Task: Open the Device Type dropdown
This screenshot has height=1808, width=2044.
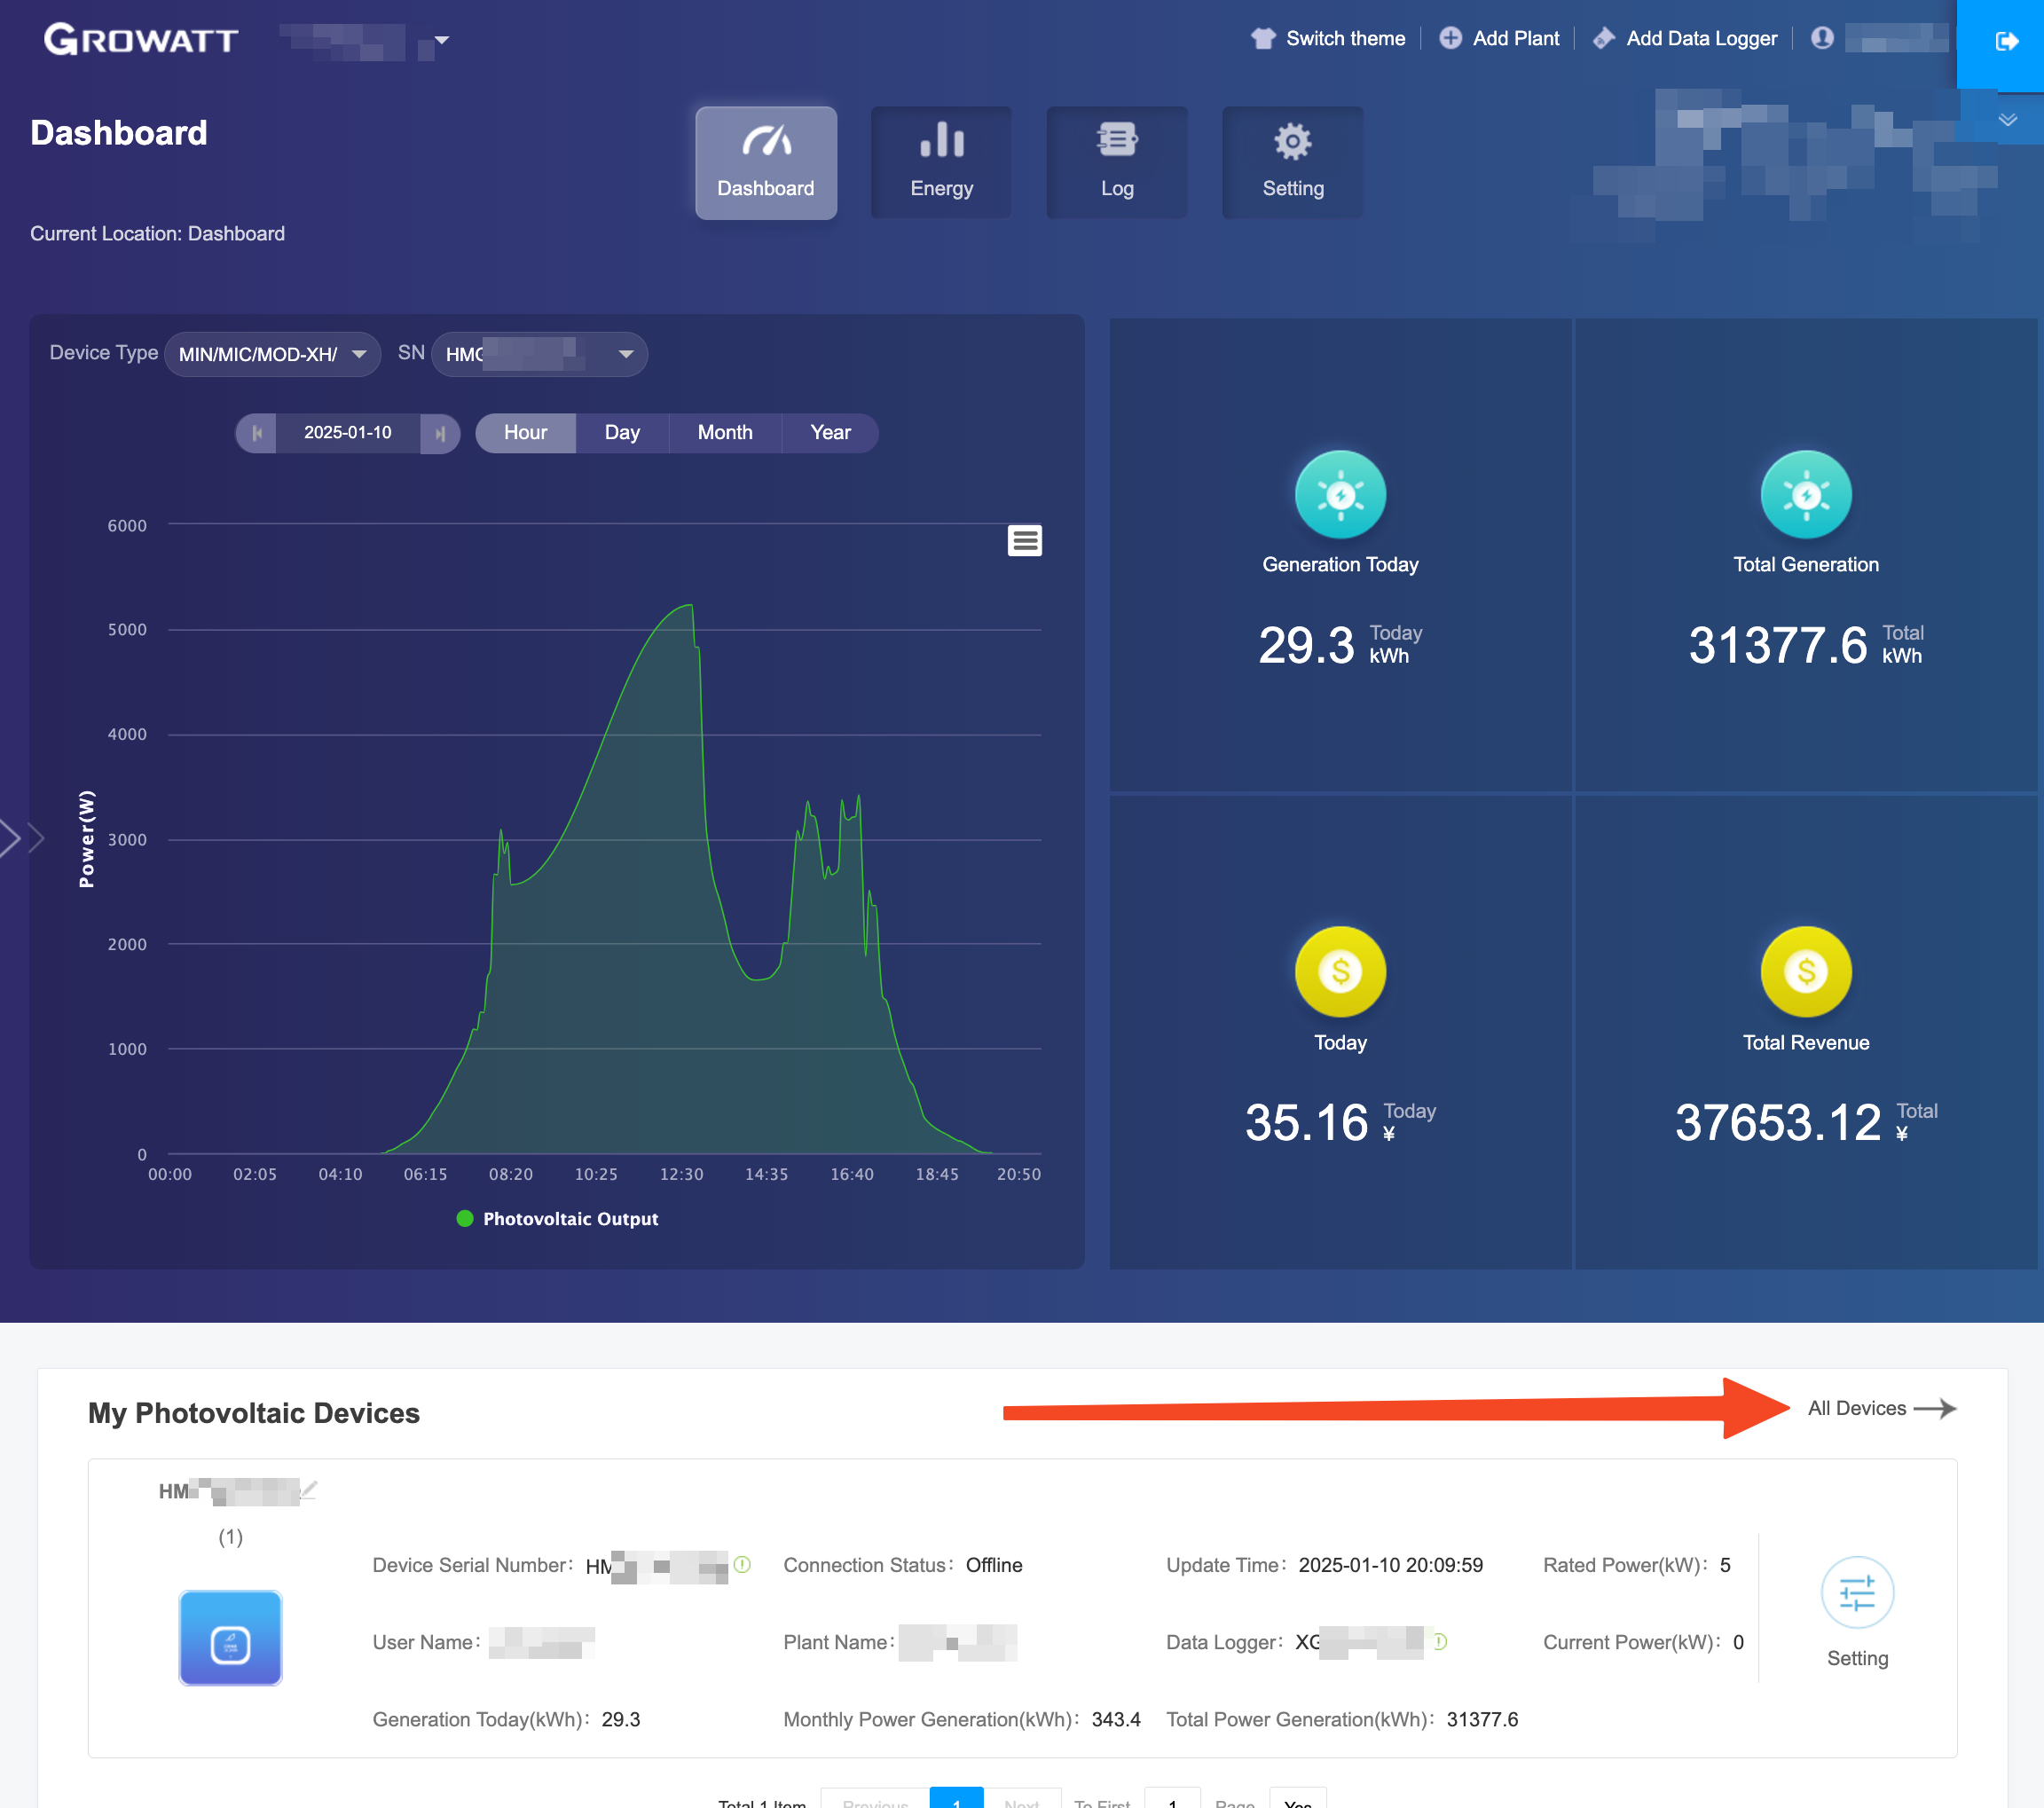Action: [272, 354]
